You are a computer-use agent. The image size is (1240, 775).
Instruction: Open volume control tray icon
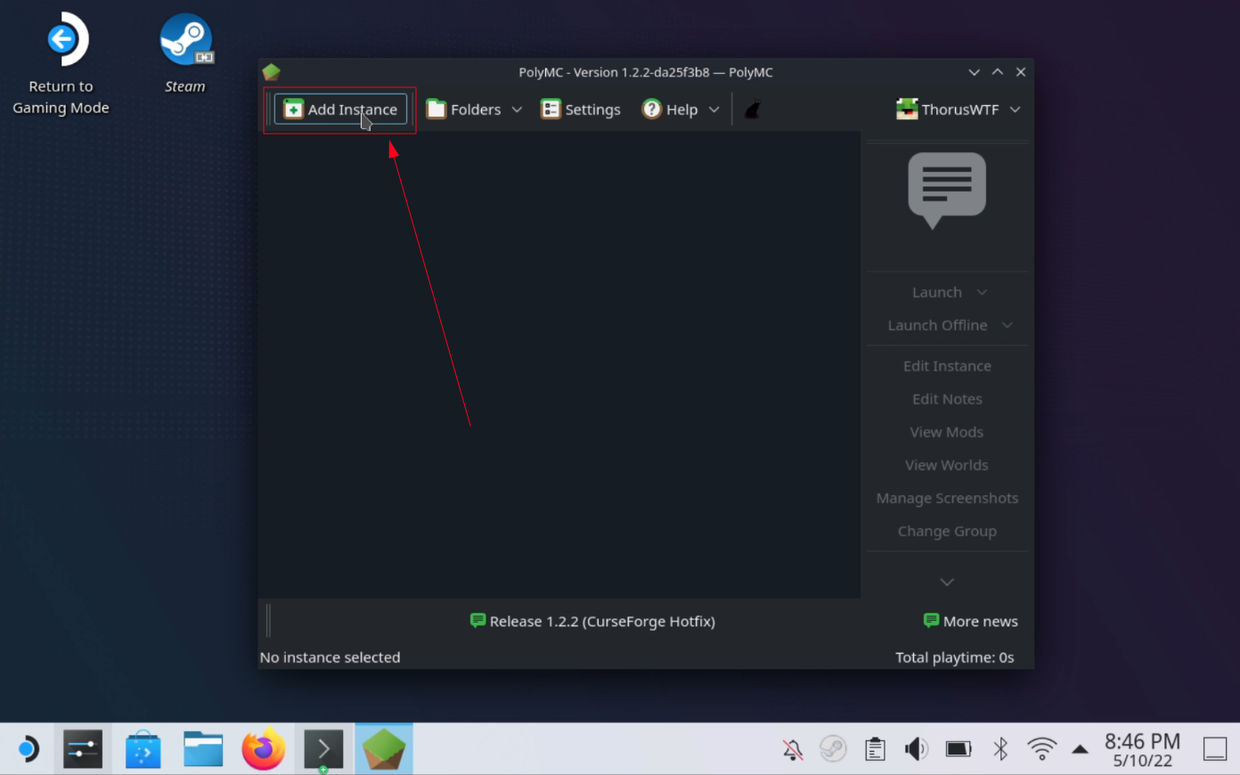(916, 749)
